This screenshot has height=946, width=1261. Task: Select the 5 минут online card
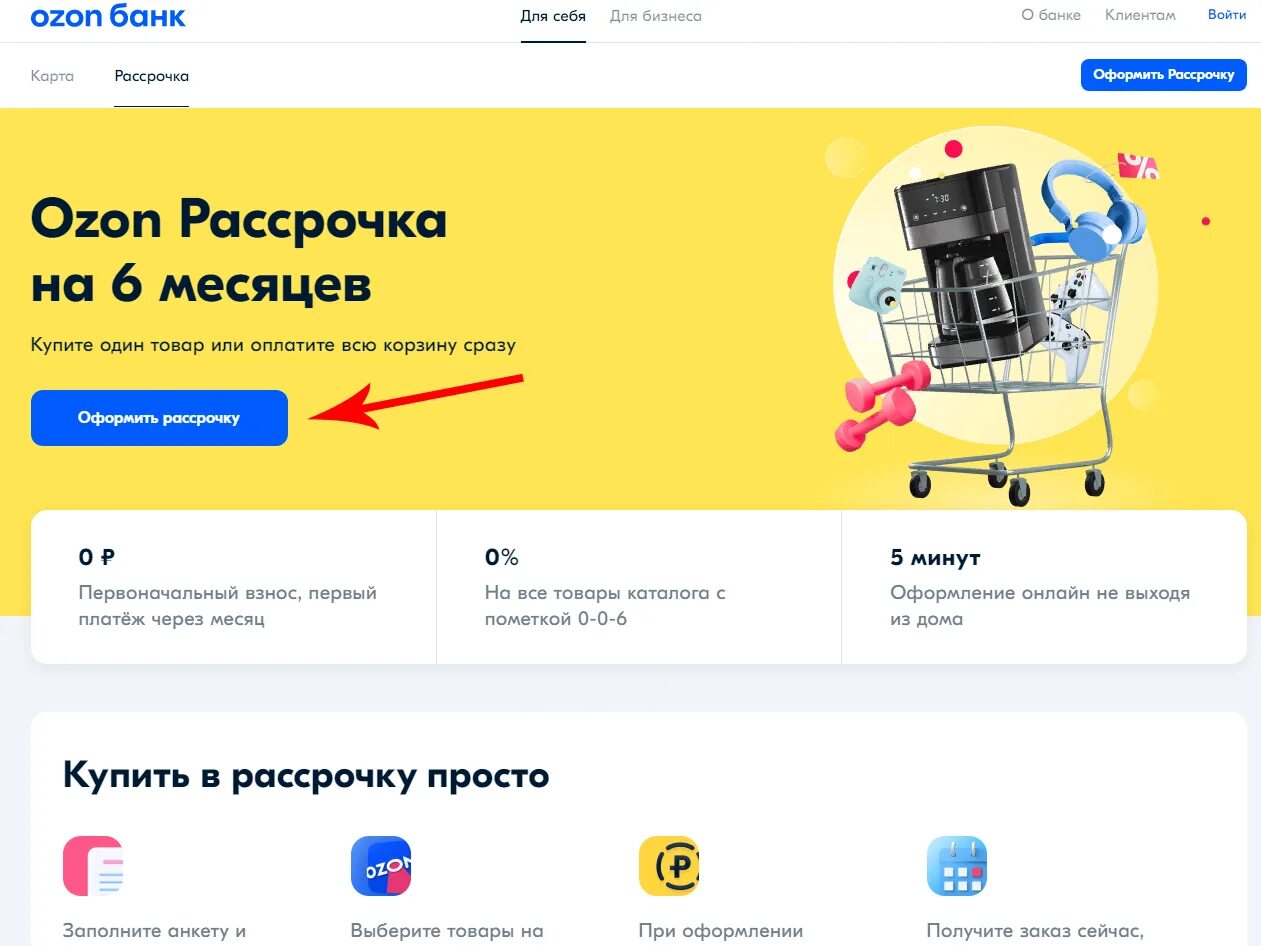pyautogui.click(x=1044, y=587)
